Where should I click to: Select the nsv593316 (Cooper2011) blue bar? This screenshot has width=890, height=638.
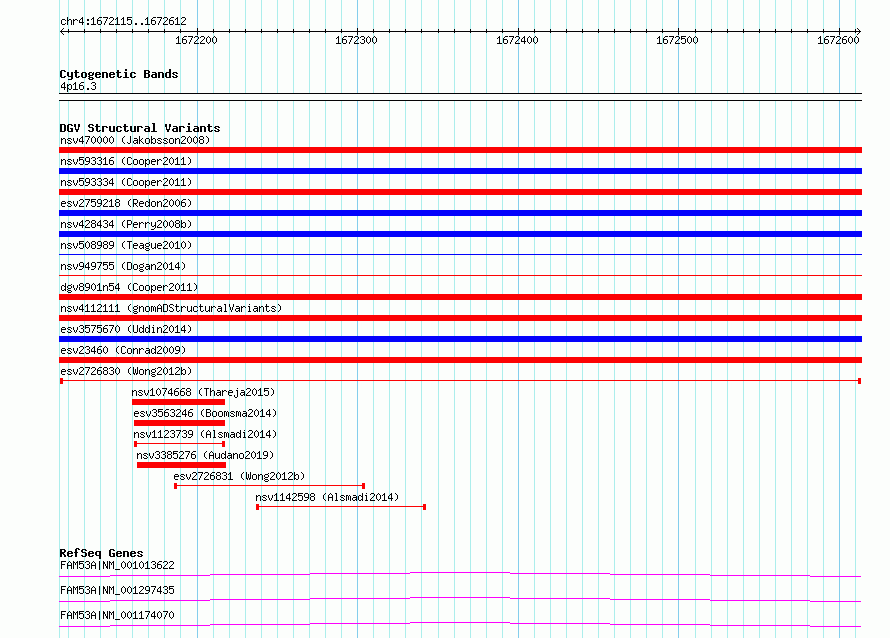[x=460, y=171]
